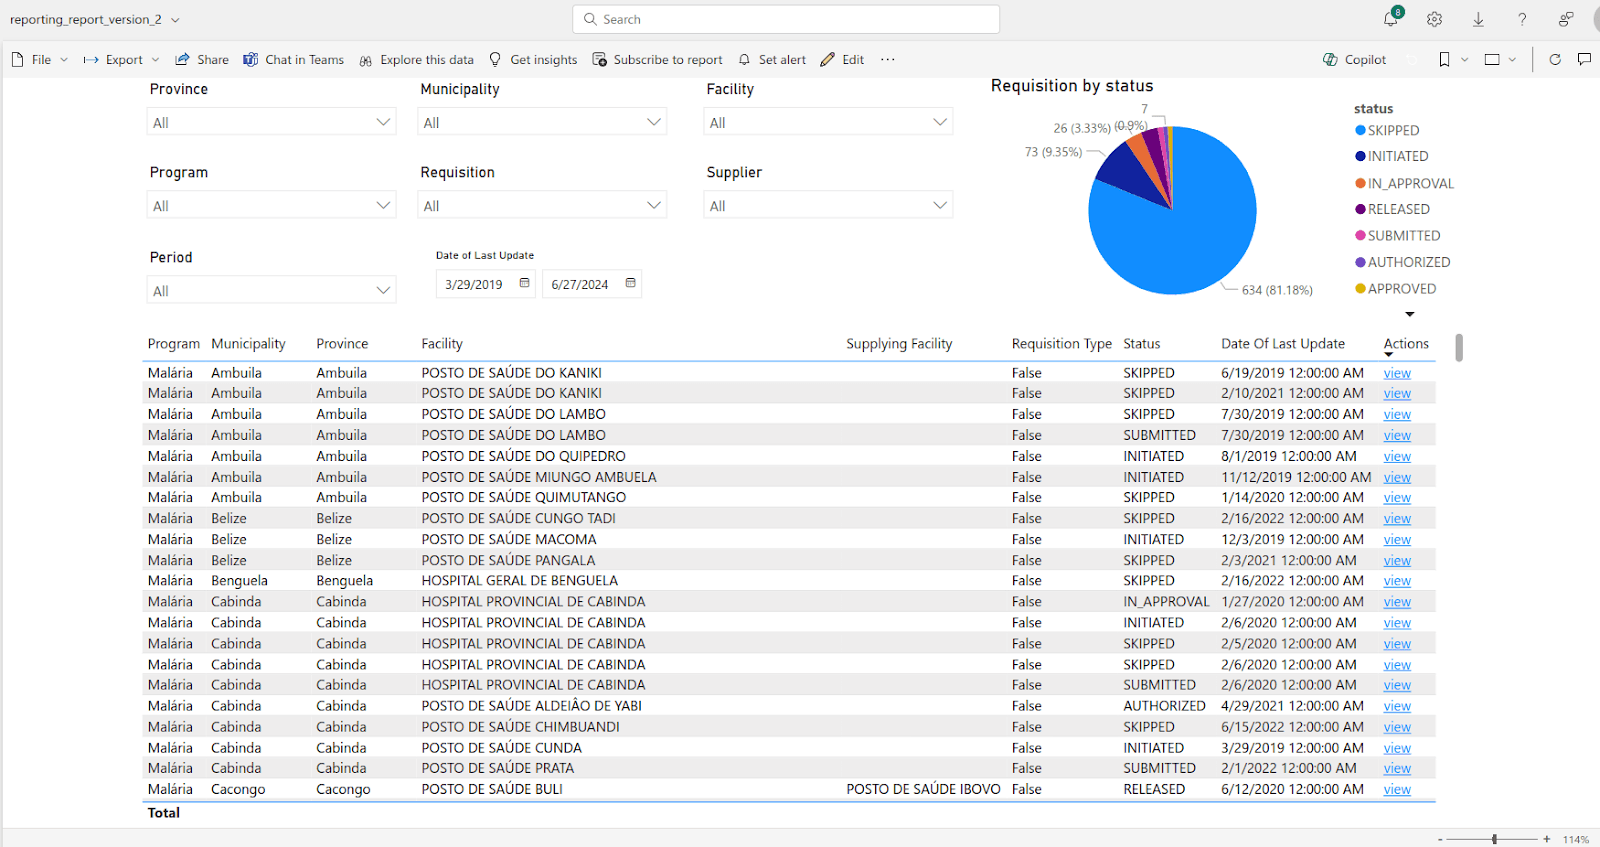The image size is (1600, 847).
Task: Click Explore this data
Action: [416, 60]
